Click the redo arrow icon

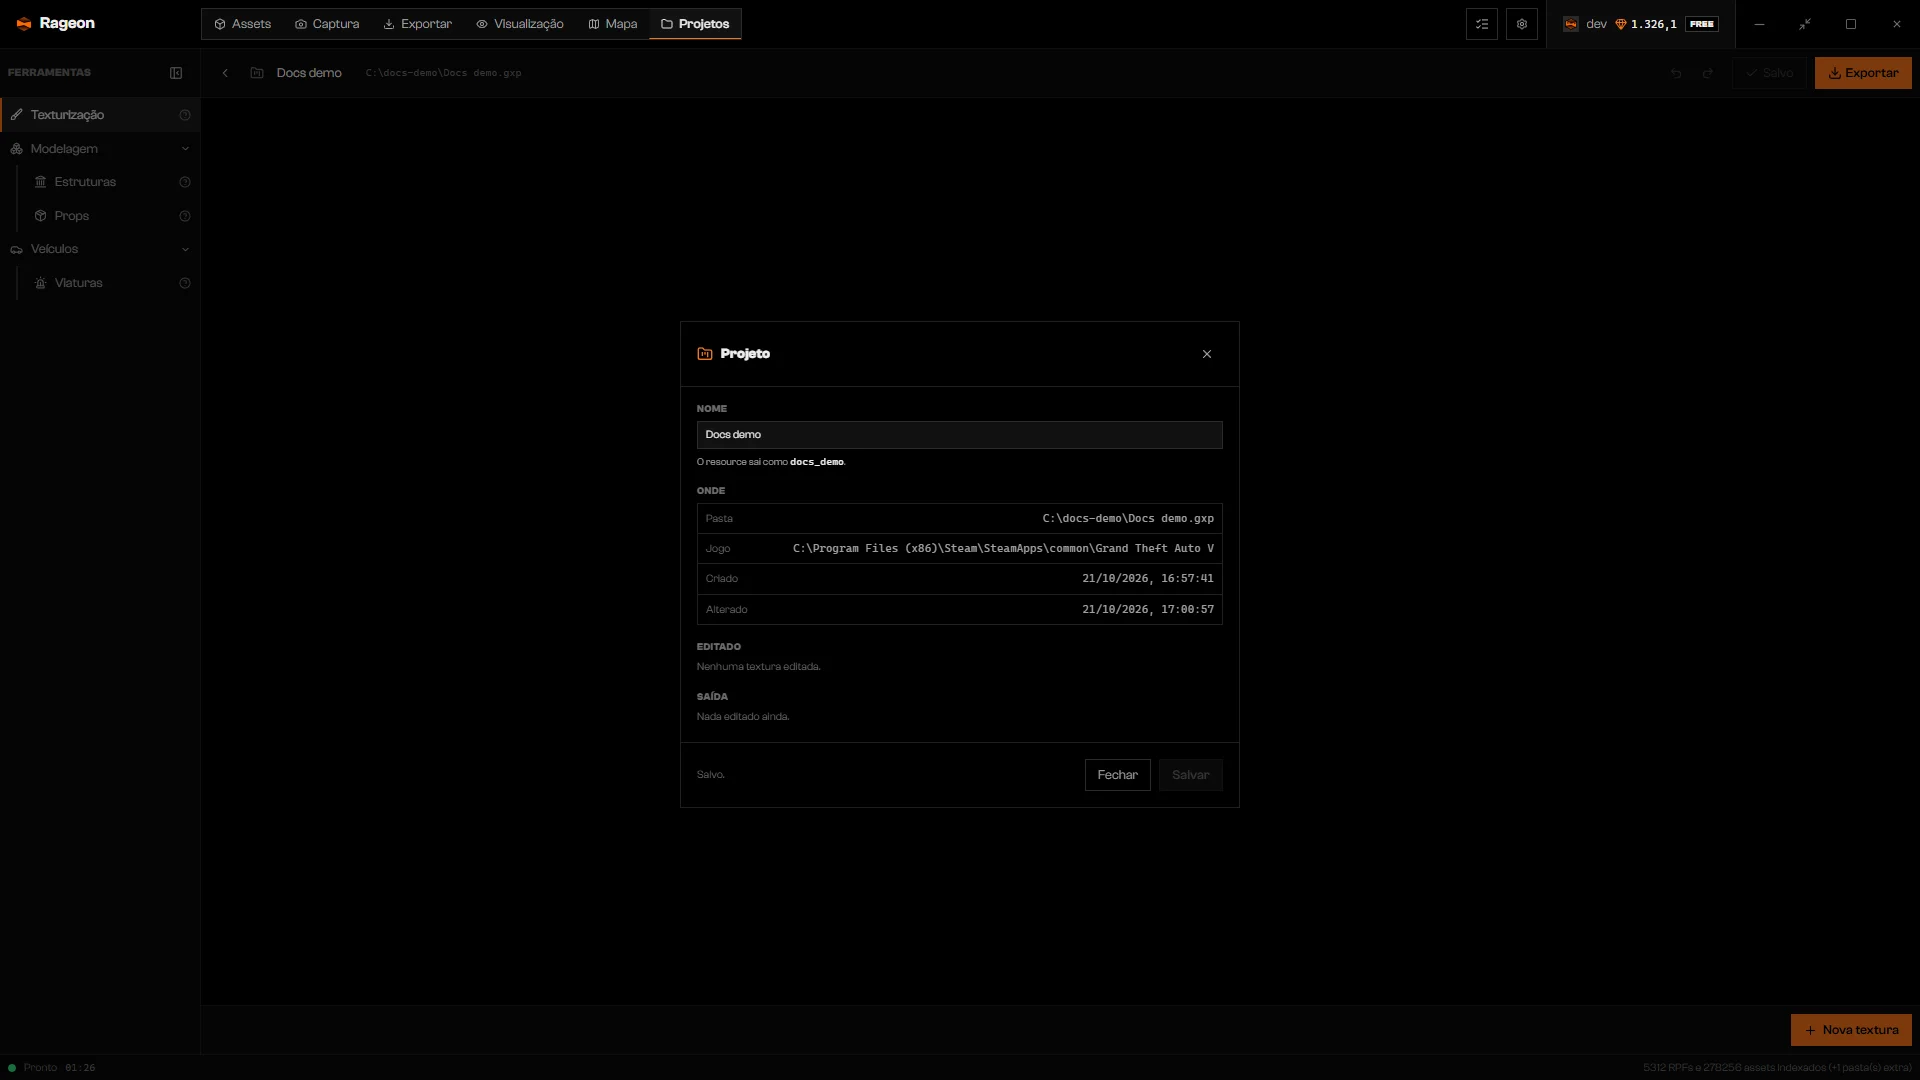[1708, 73]
